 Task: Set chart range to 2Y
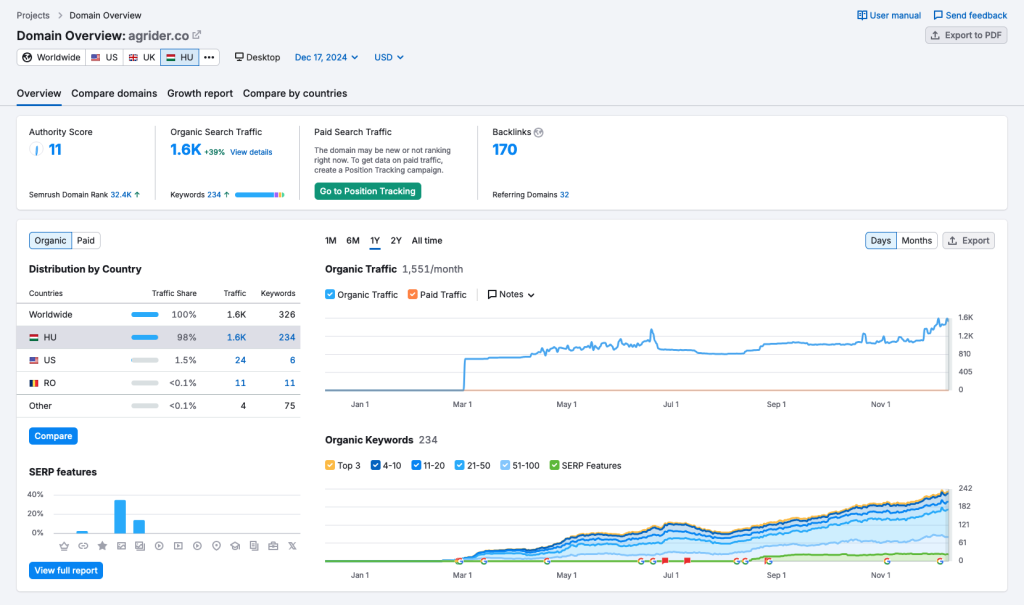(x=396, y=240)
